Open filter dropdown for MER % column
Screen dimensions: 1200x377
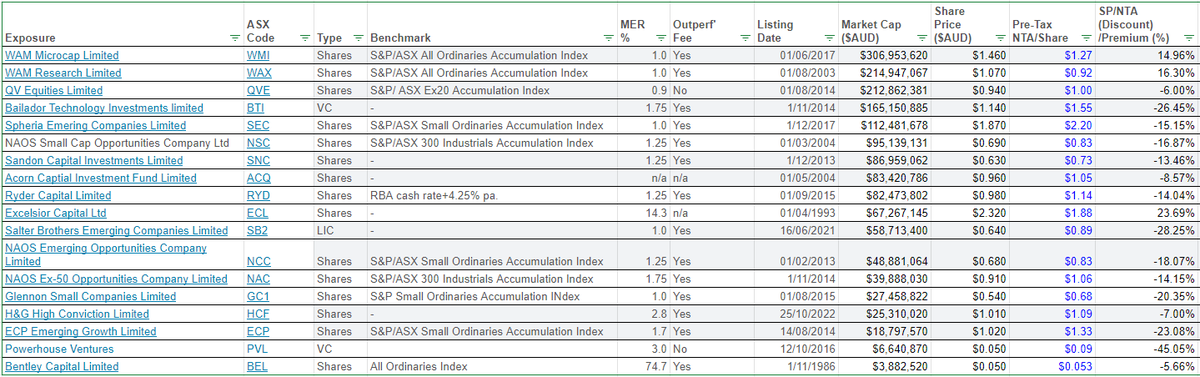pyautogui.click(x=660, y=38)
